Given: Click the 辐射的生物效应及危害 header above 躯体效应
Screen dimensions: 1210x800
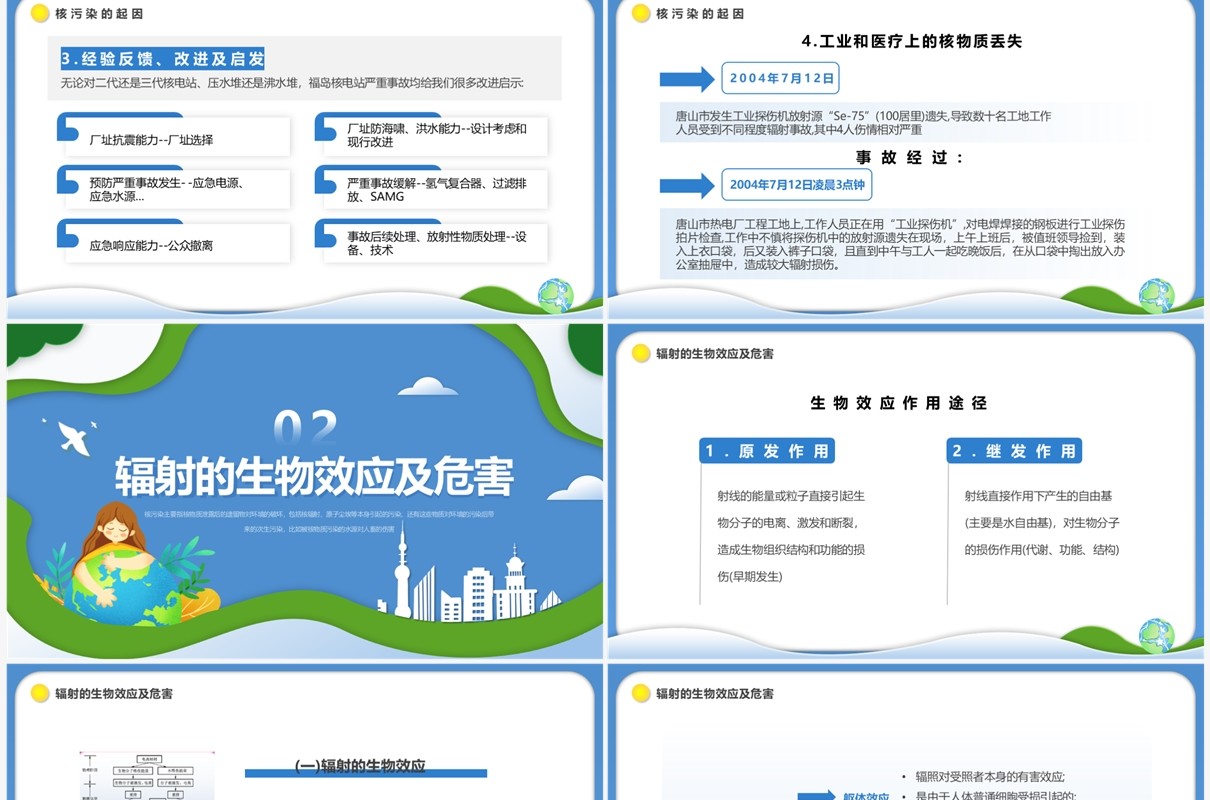Looking at the screenshot, I should [715, 693].
